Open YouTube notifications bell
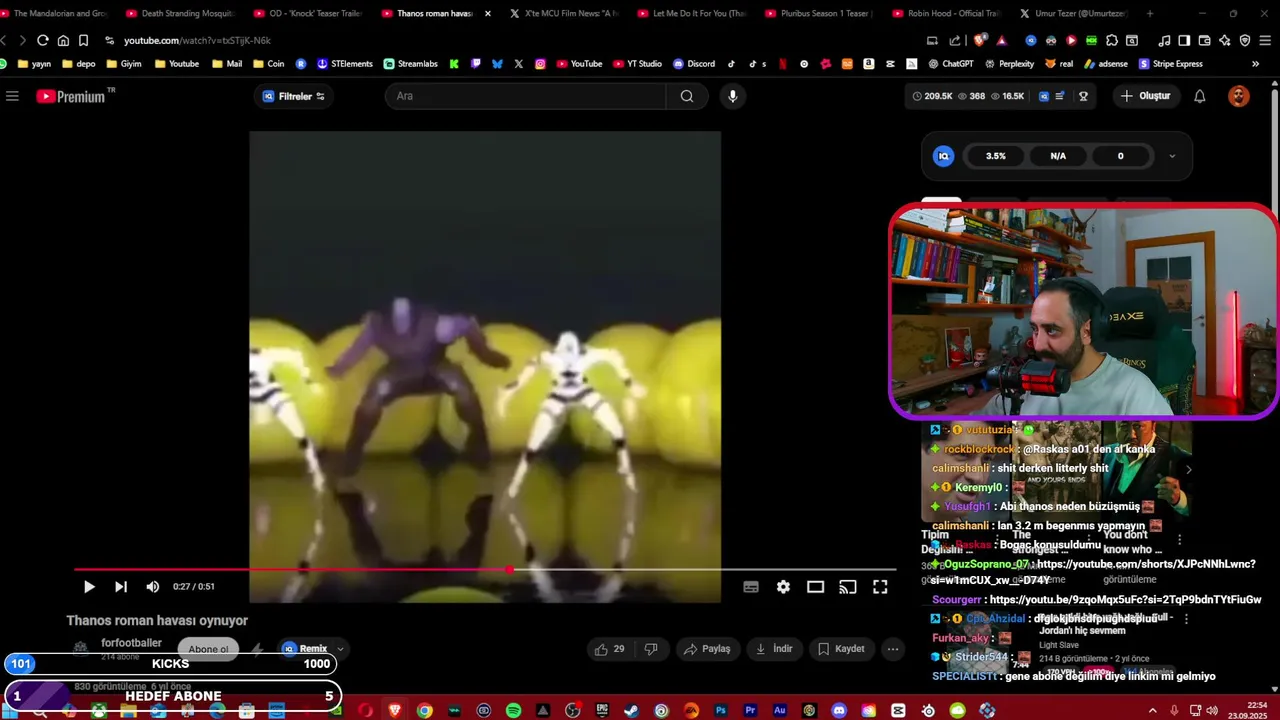The height and width of the screenshot is (720, 1280). [x=1200, y=96]
